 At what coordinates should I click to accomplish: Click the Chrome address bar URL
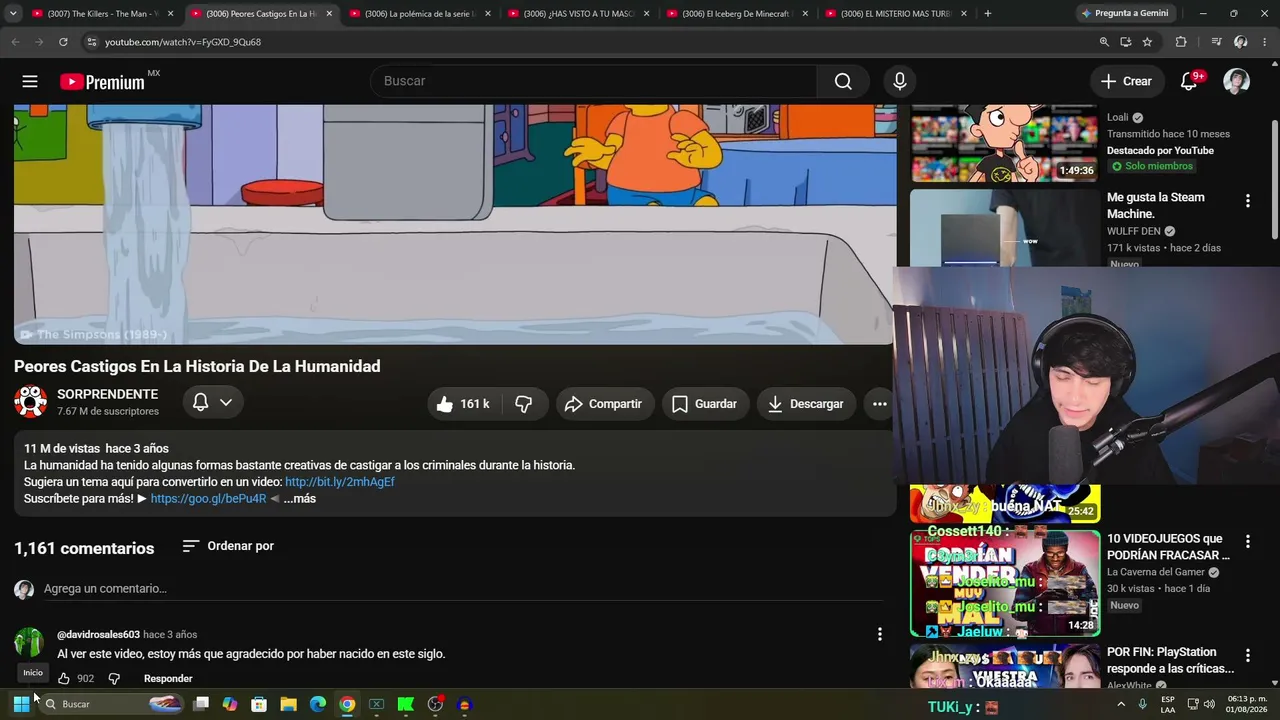click(183, 42)
